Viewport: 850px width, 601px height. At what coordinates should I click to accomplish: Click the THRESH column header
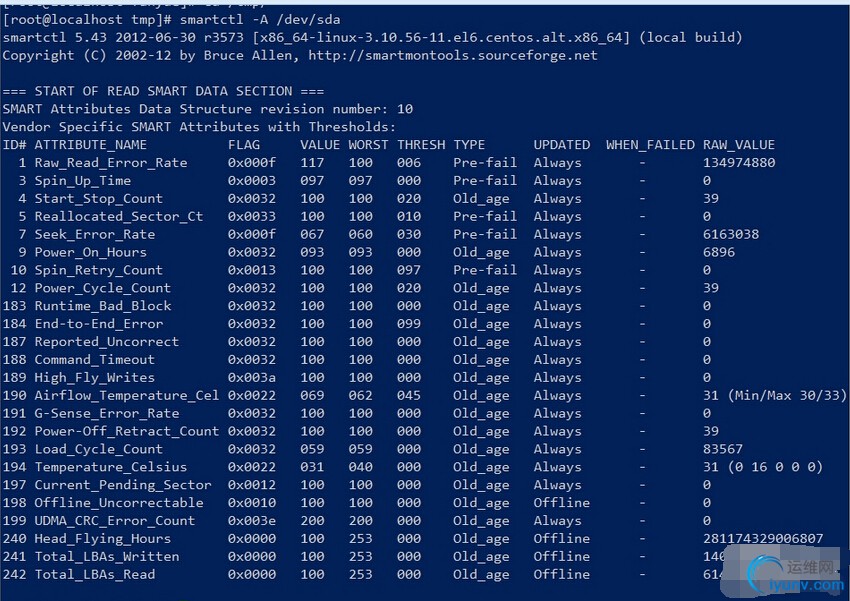click(x=420, y=145)
